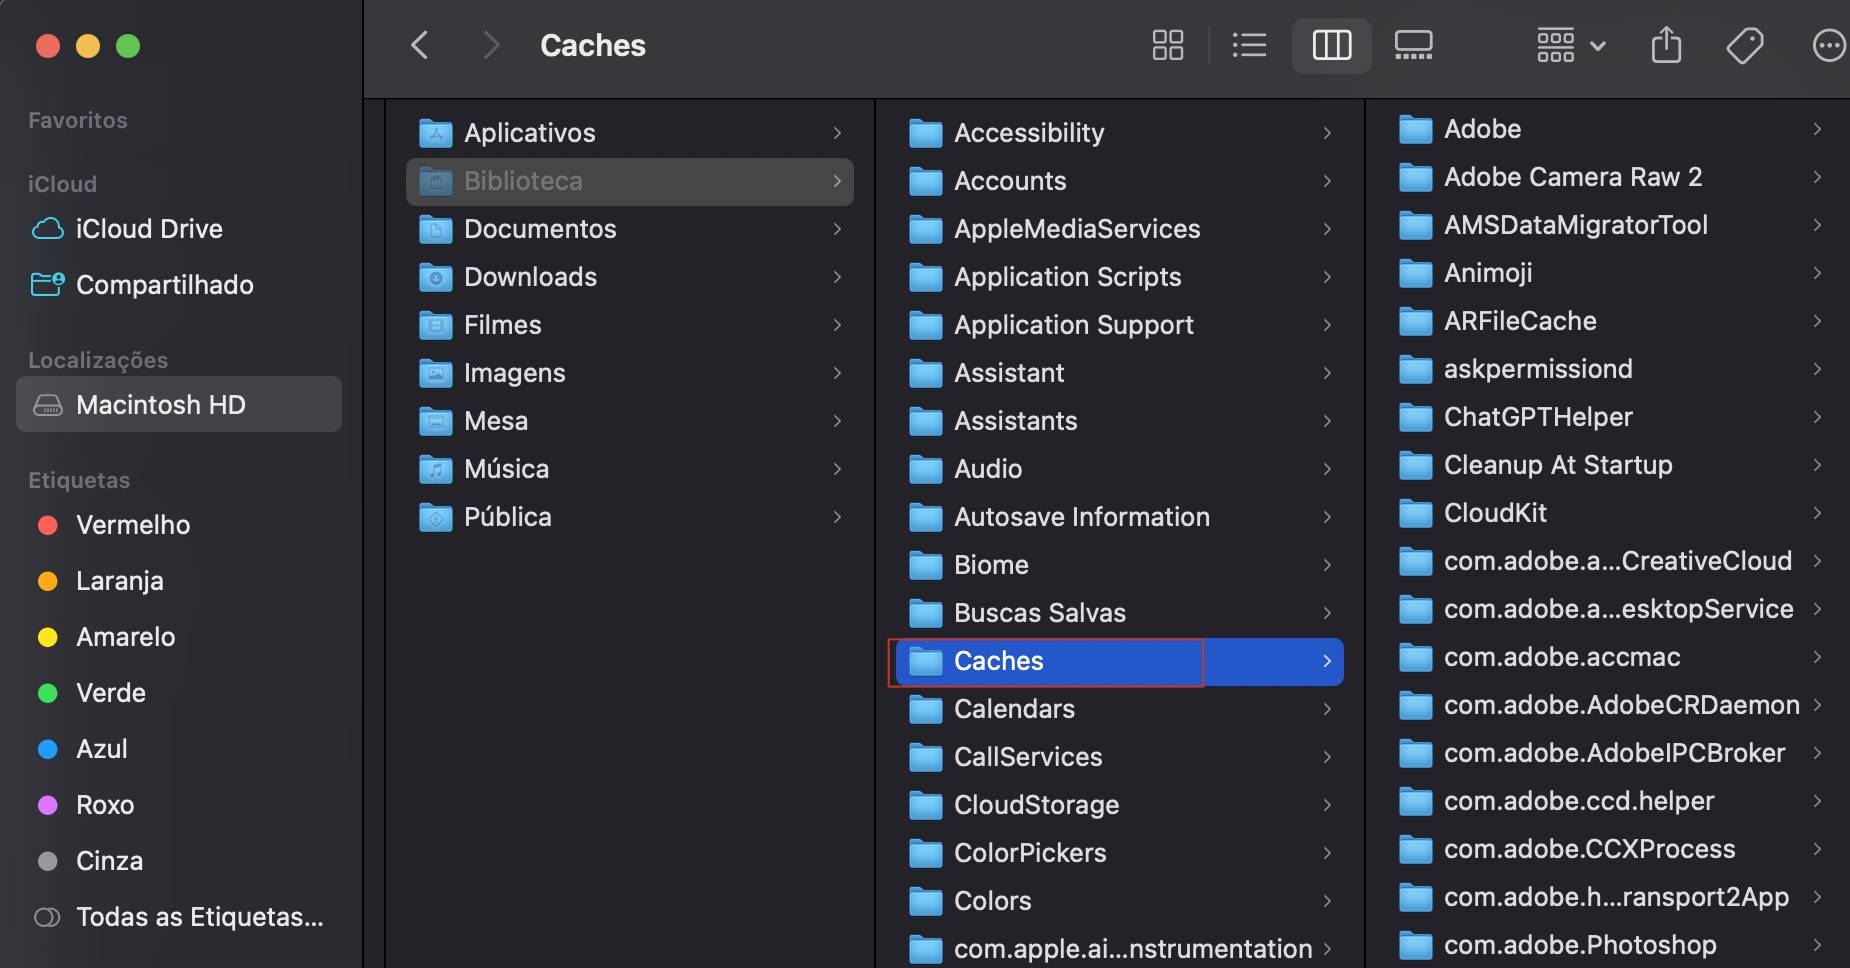Expand the Downloads folder chevron
This screenshot has width=1850, height=968.
click(837, 277)
